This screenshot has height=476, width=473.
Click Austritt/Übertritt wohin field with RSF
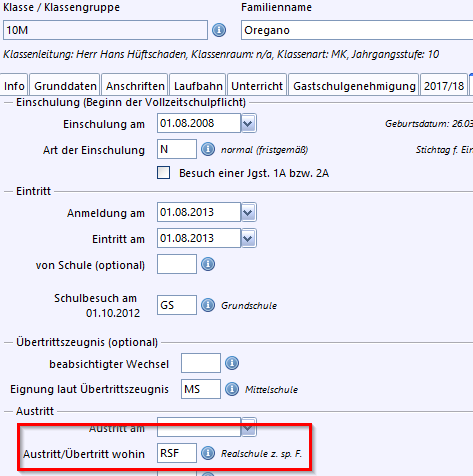[177, 453]
